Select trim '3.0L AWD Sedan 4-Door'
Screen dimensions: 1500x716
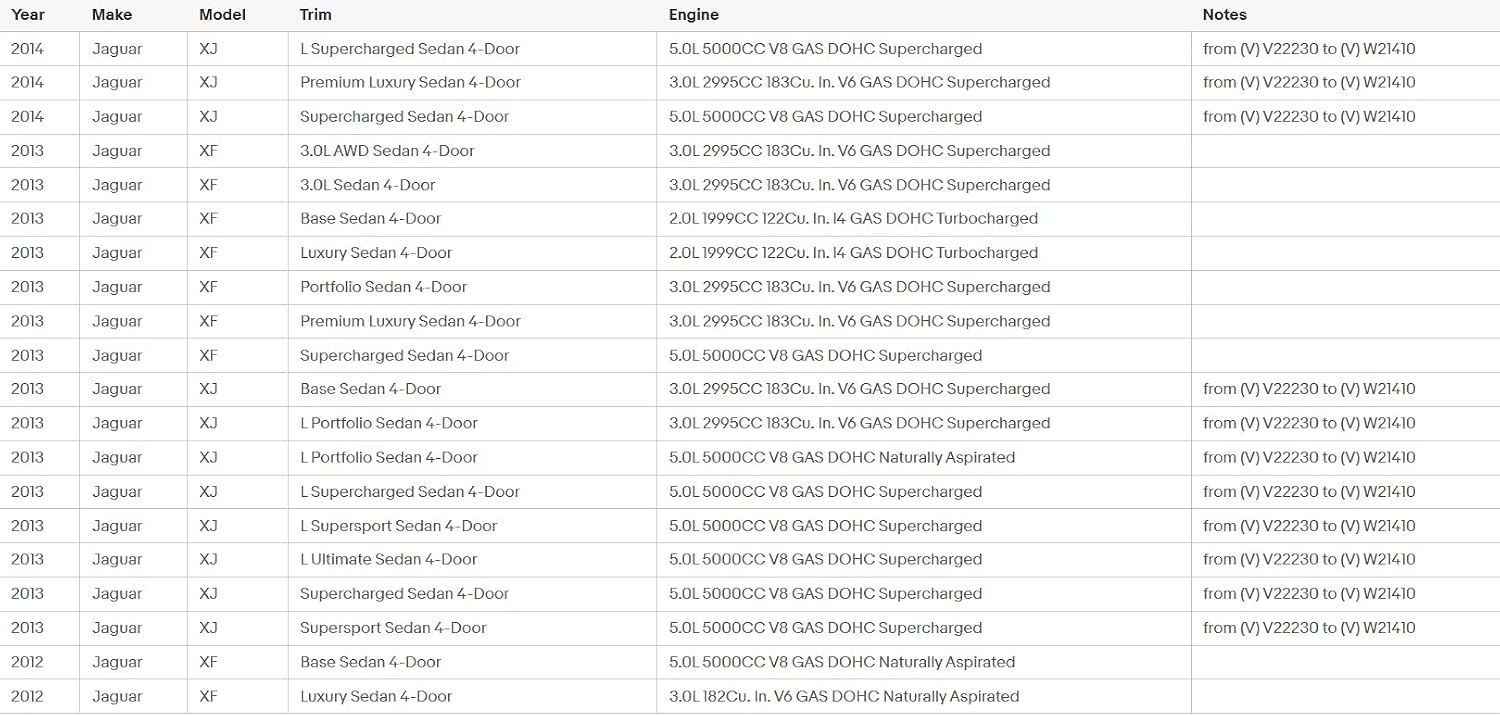tap(387, 151)
